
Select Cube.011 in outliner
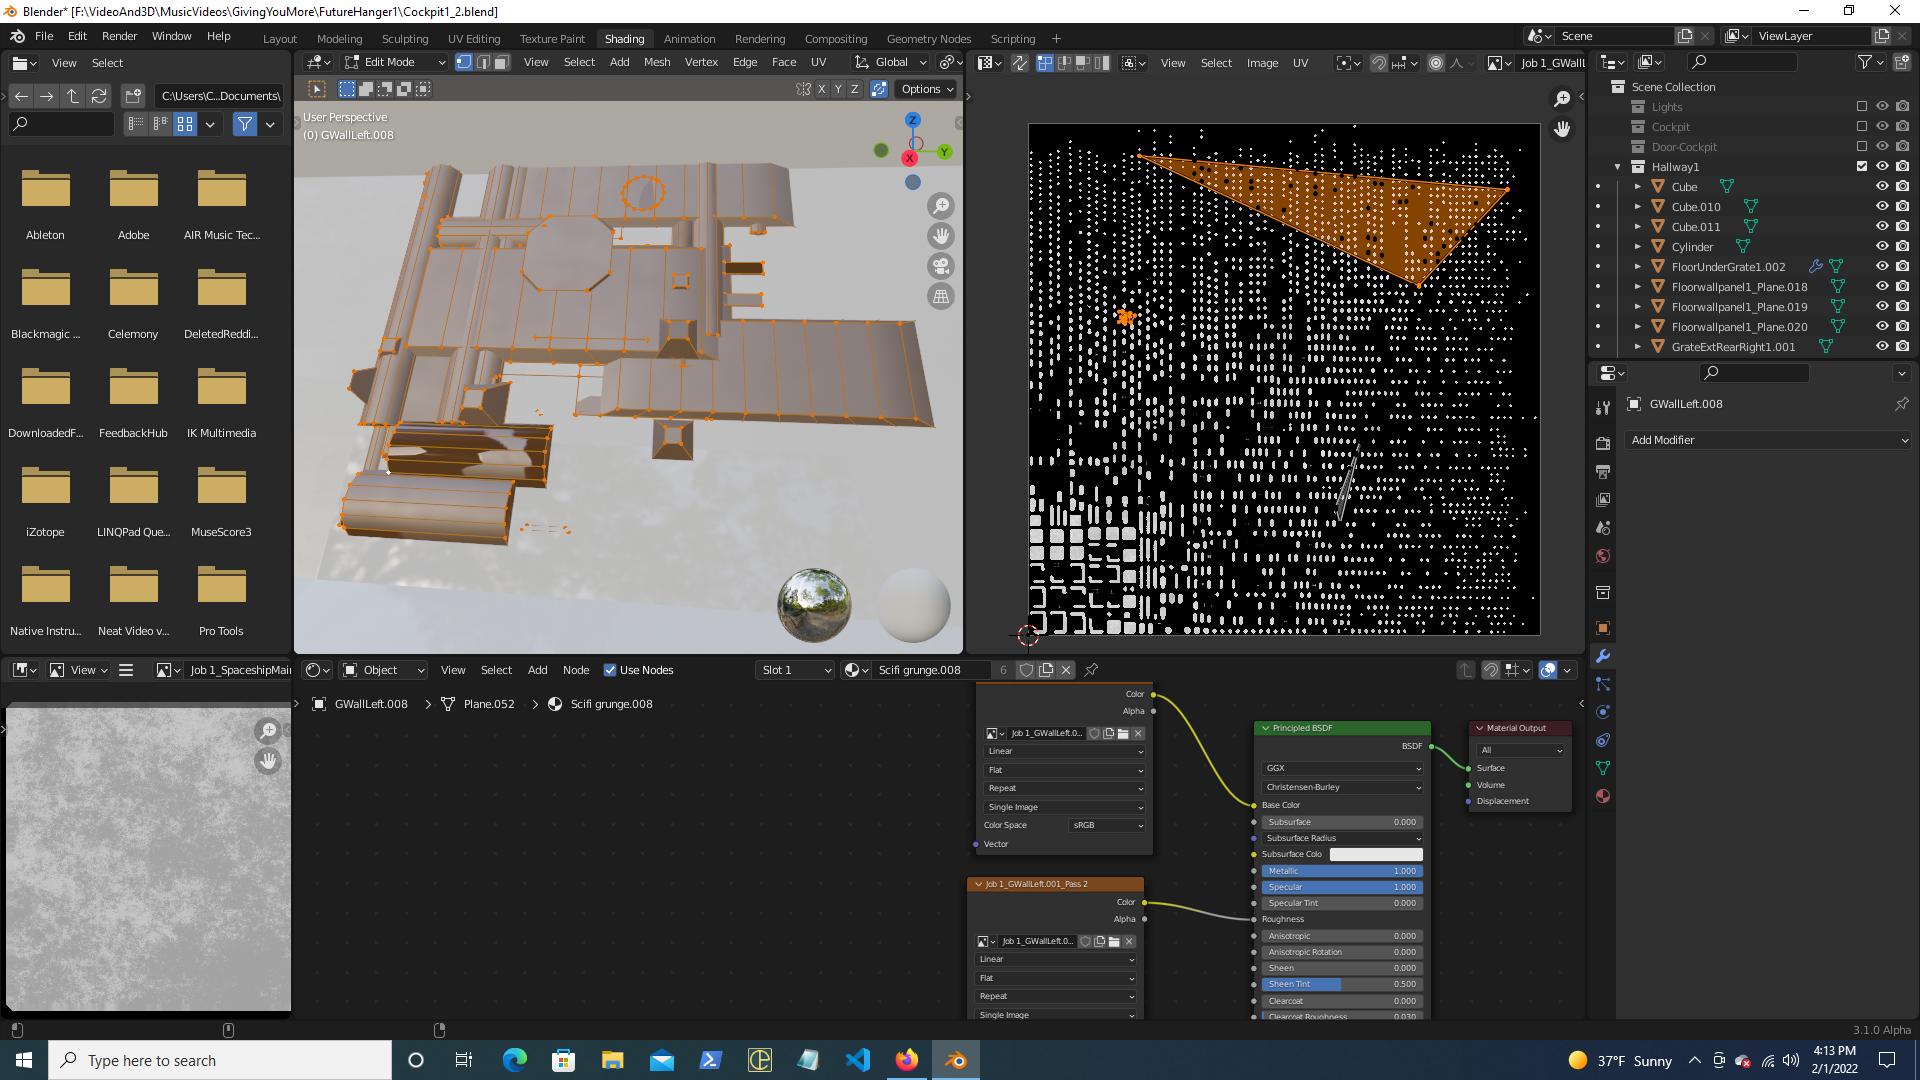point(1696,226)
